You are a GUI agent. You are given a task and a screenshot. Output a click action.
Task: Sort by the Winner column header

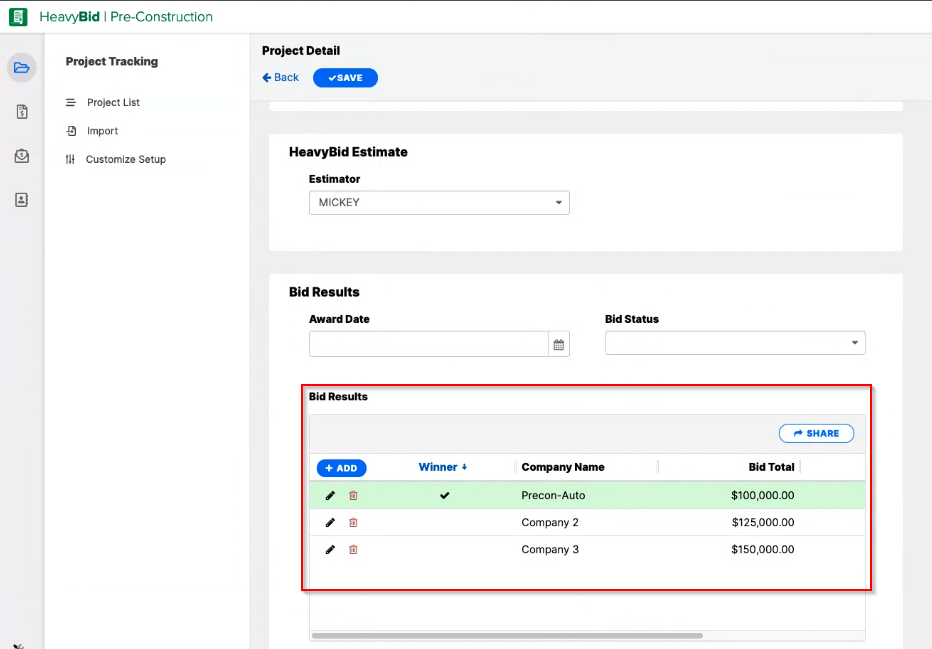point(441,467)
